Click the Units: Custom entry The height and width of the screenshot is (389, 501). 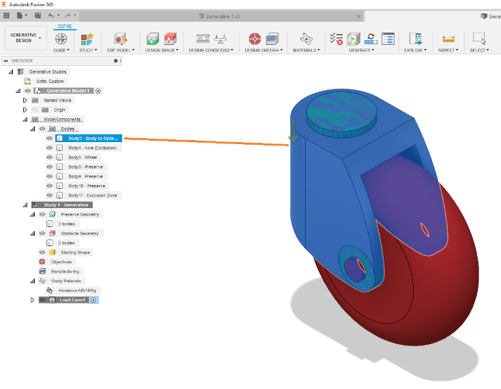pos(50,81)
